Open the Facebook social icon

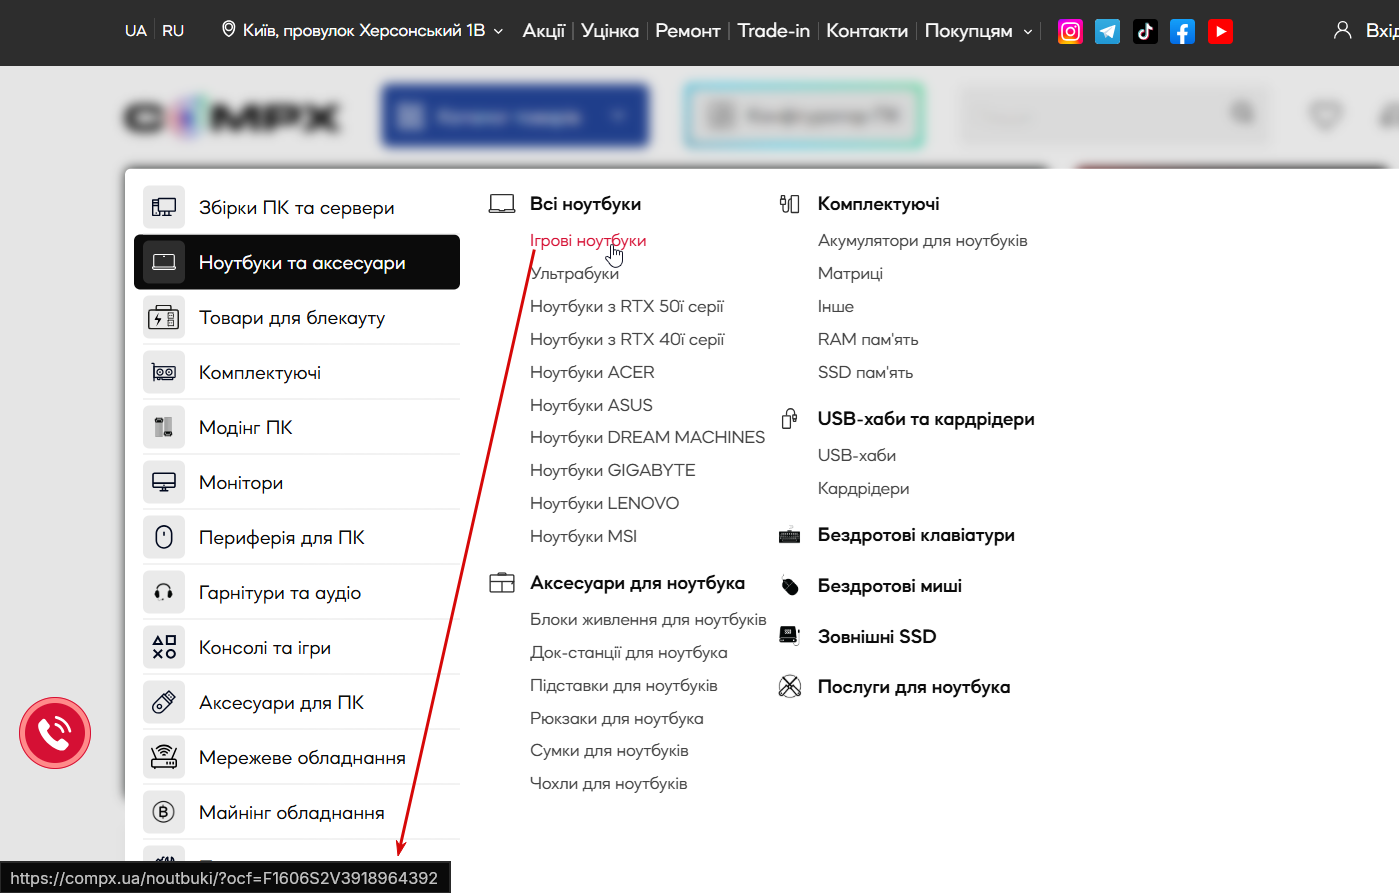1182,32
